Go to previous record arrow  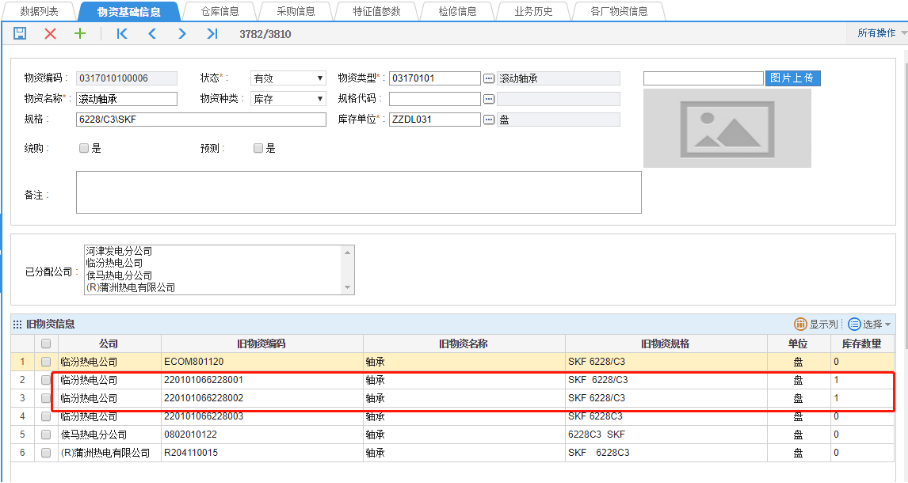click(152, 34)
